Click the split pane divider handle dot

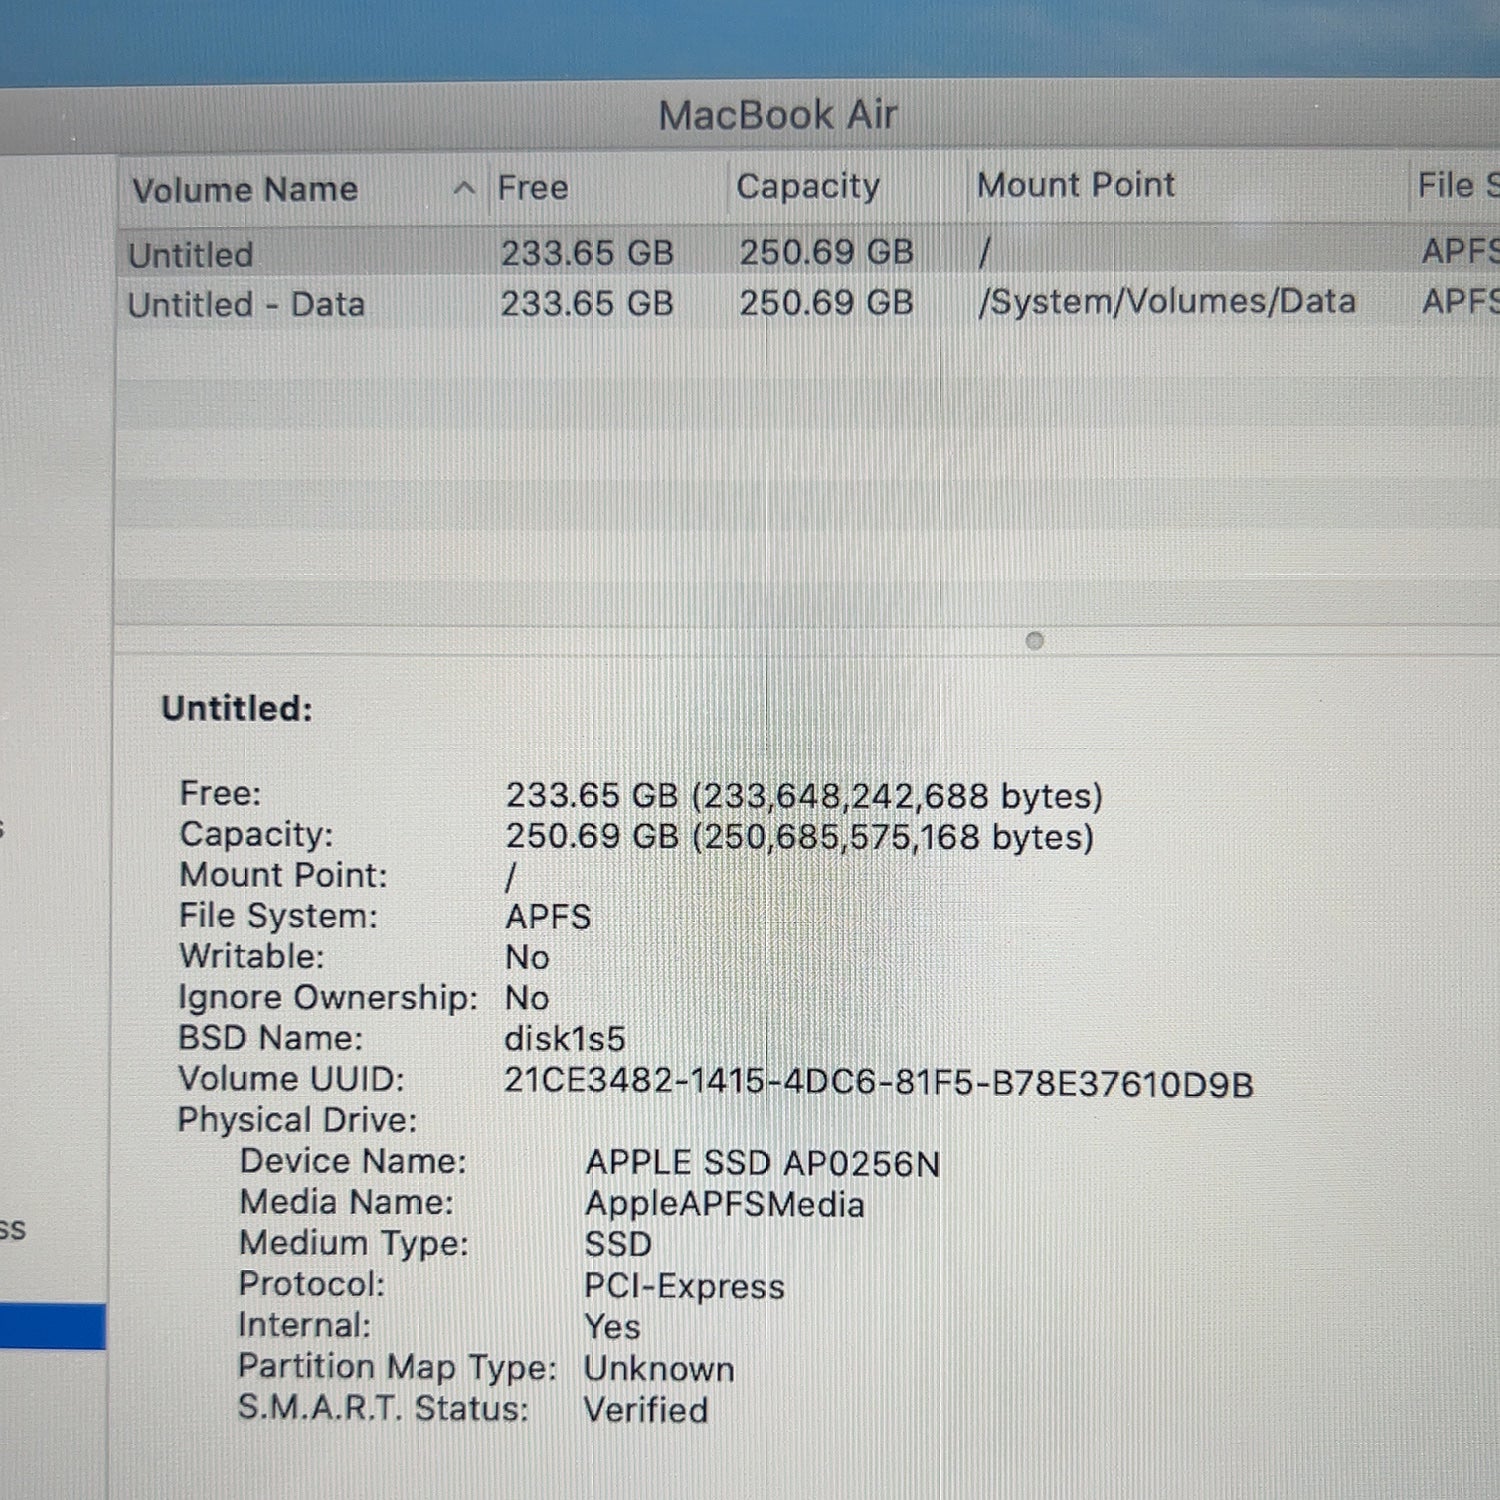1035,641
